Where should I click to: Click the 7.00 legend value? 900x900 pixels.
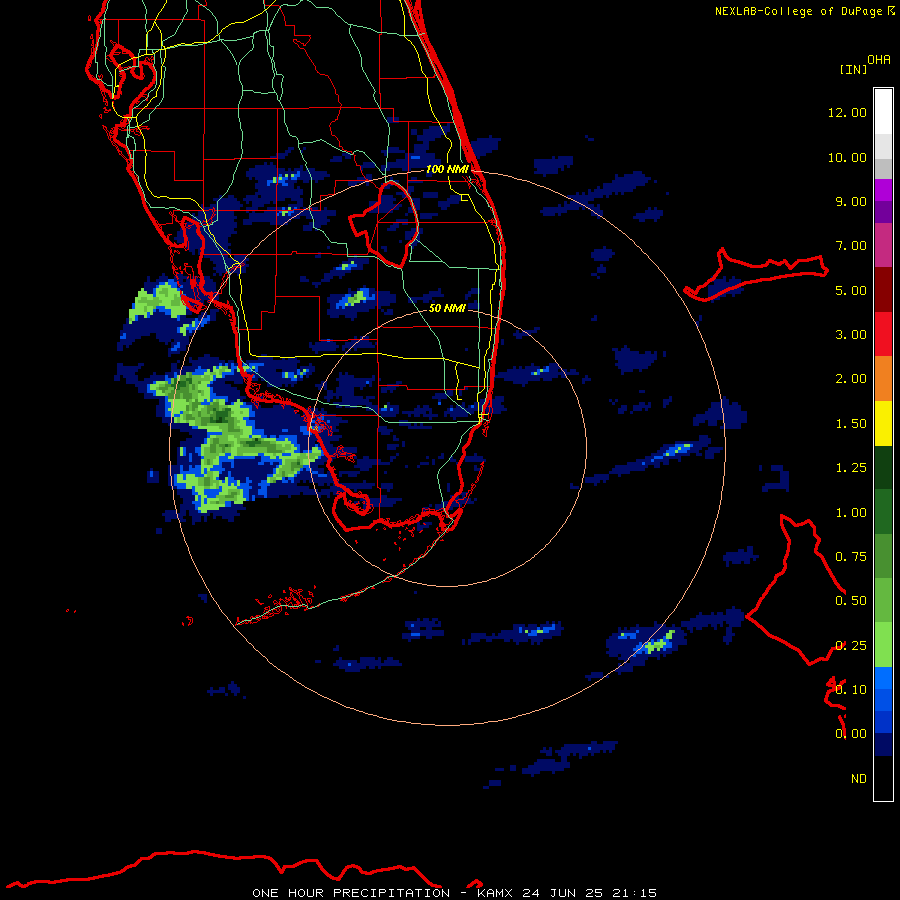[x=851, y=246]
